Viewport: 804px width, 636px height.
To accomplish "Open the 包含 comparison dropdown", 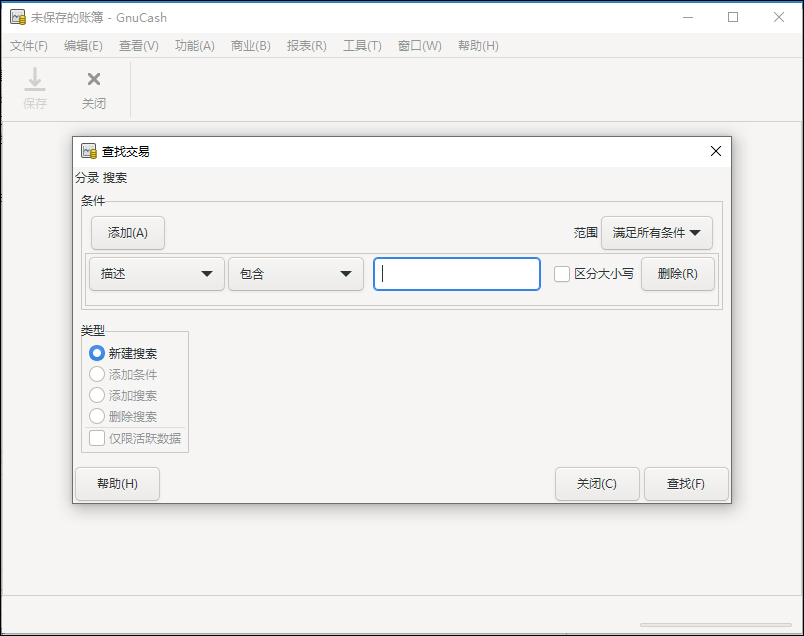I will [295, 273].
